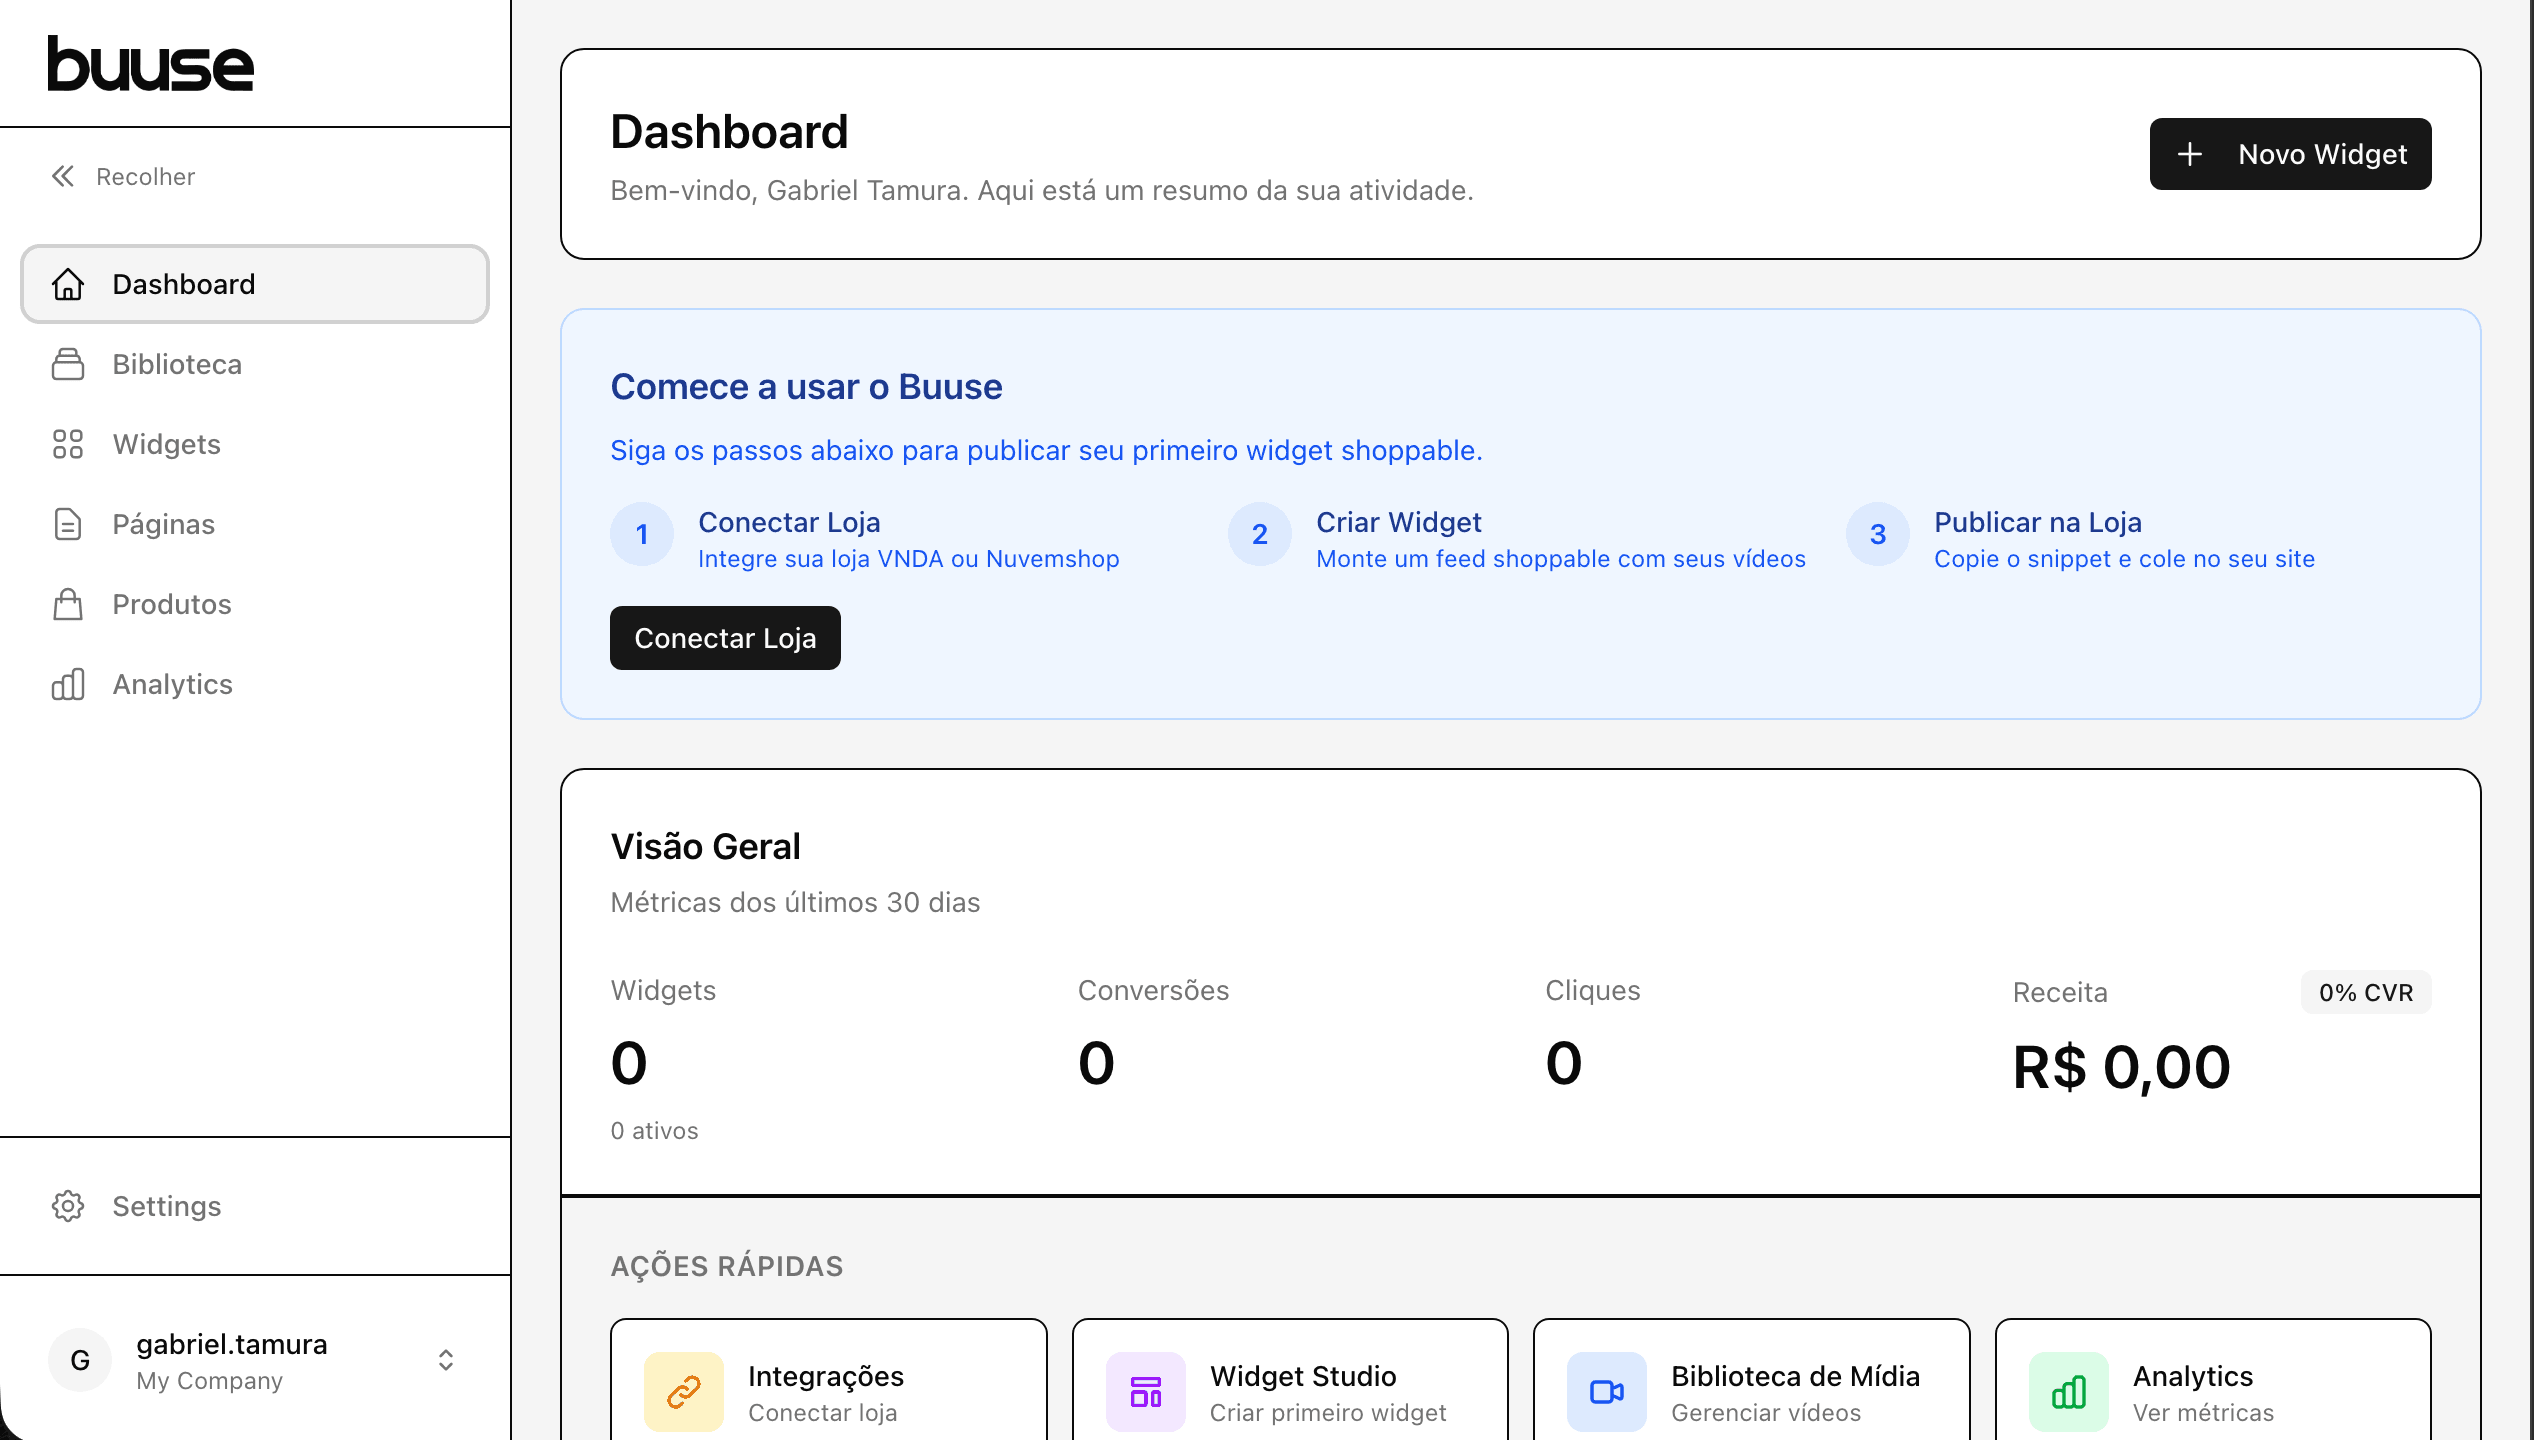
Task: Click the Dashboard home icon
Action: point(68,284)
